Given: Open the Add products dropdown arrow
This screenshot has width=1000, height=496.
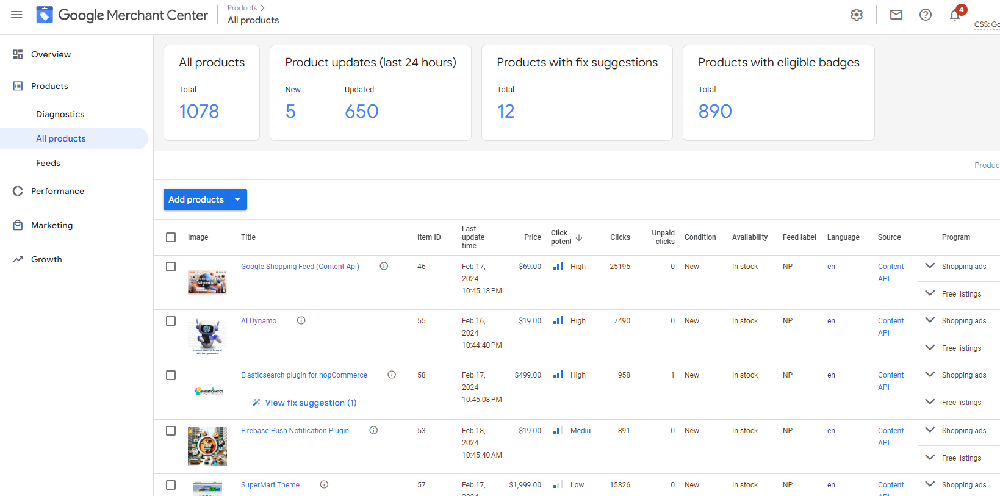Looking at the screenshot, I should pyautogui.click(x=238, y=200).
